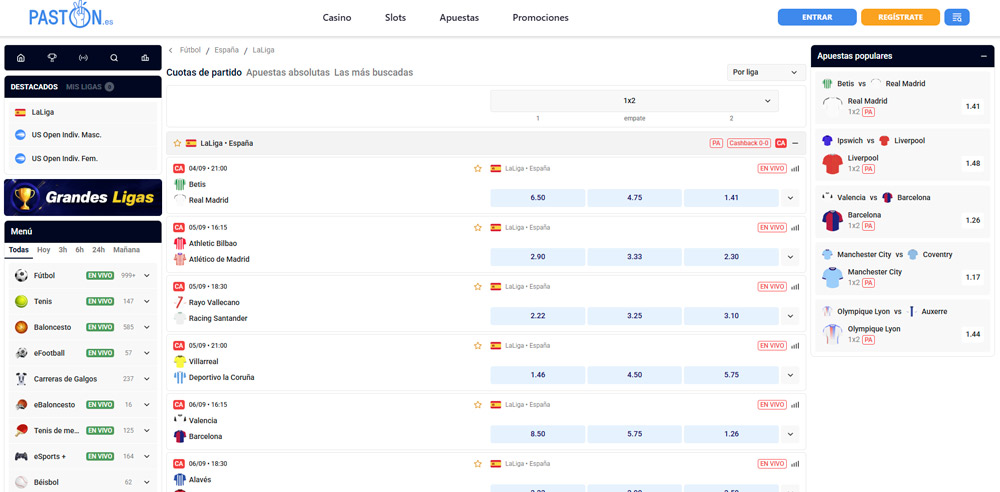Expand more markets for Betis vs Real Madrid
The height and width of the screenshot is (492, 1000).
coord(790,198)
